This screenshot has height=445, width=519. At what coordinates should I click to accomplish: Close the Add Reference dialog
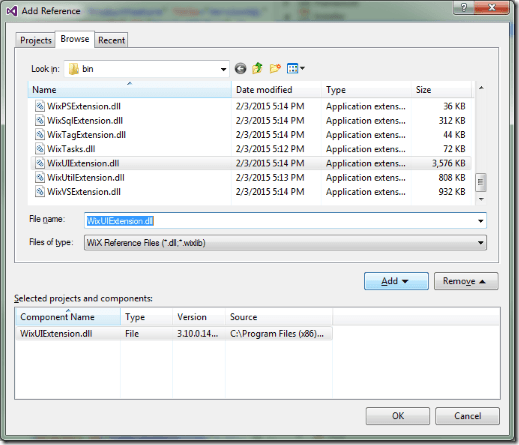[x=492, y=7]
